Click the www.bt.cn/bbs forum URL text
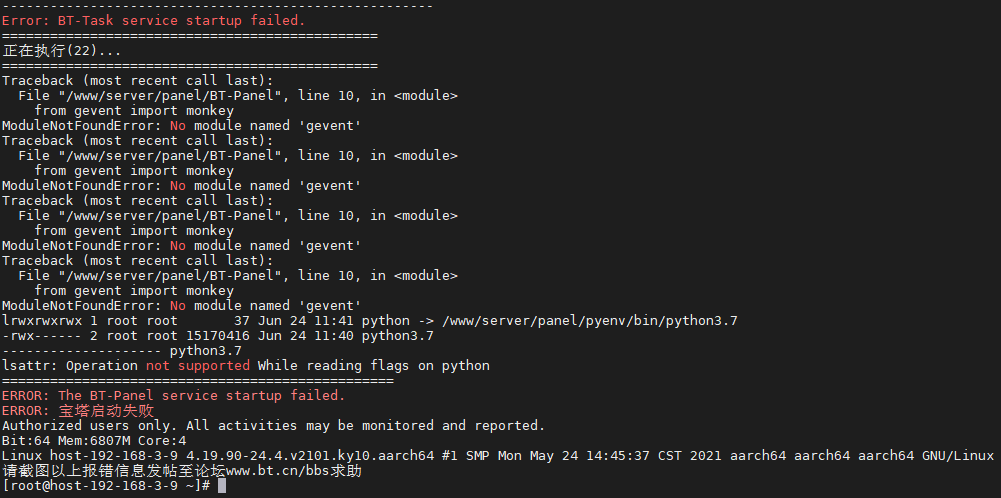Viewport: 1001px width, 498px height. tap(278, 471)
